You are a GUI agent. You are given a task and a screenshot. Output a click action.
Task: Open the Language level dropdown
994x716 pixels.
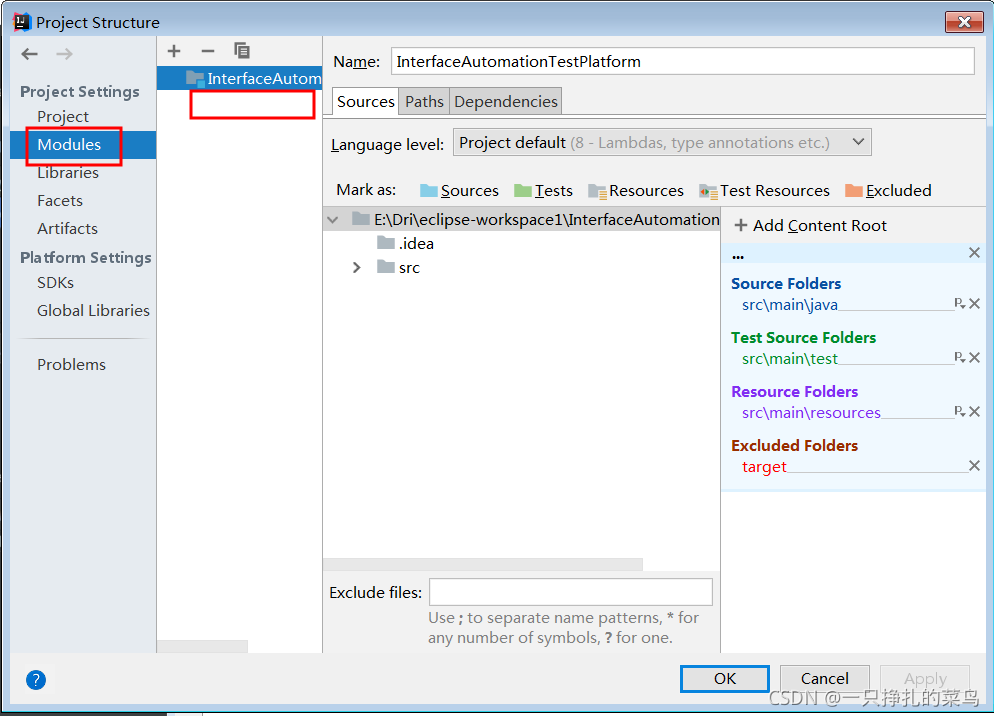[x=662, y=143]
